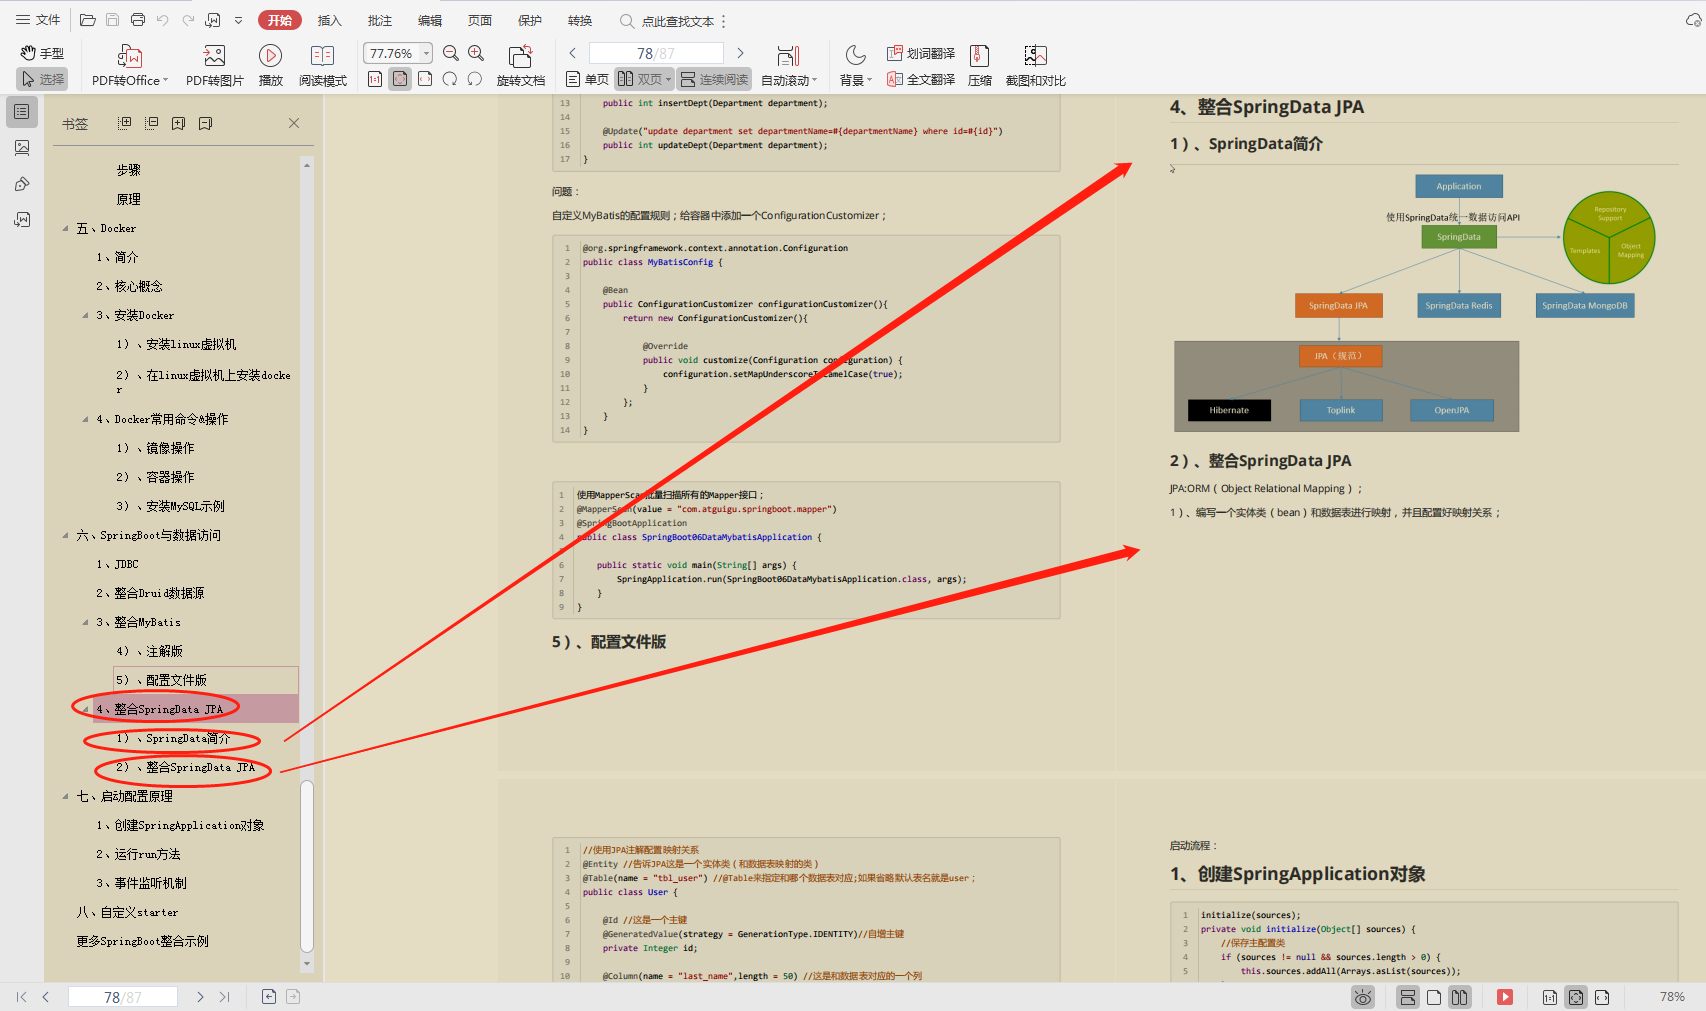Click the ribbon page number field 78/87
This screenshot has width=1706, height=1011.
tap(656, 53)
